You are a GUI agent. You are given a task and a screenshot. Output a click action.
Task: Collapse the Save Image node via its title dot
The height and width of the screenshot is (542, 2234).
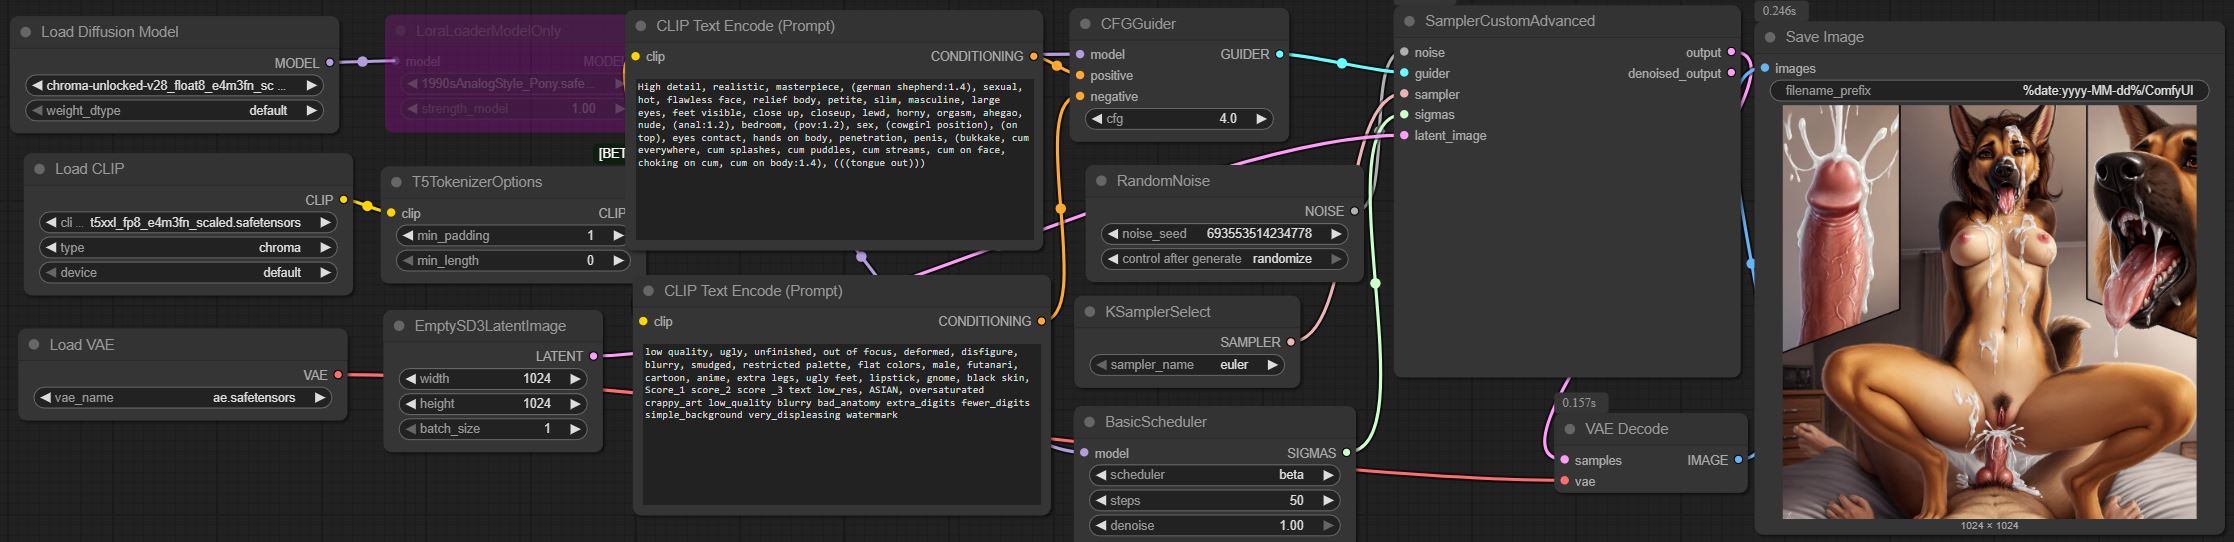point(1772,37)
